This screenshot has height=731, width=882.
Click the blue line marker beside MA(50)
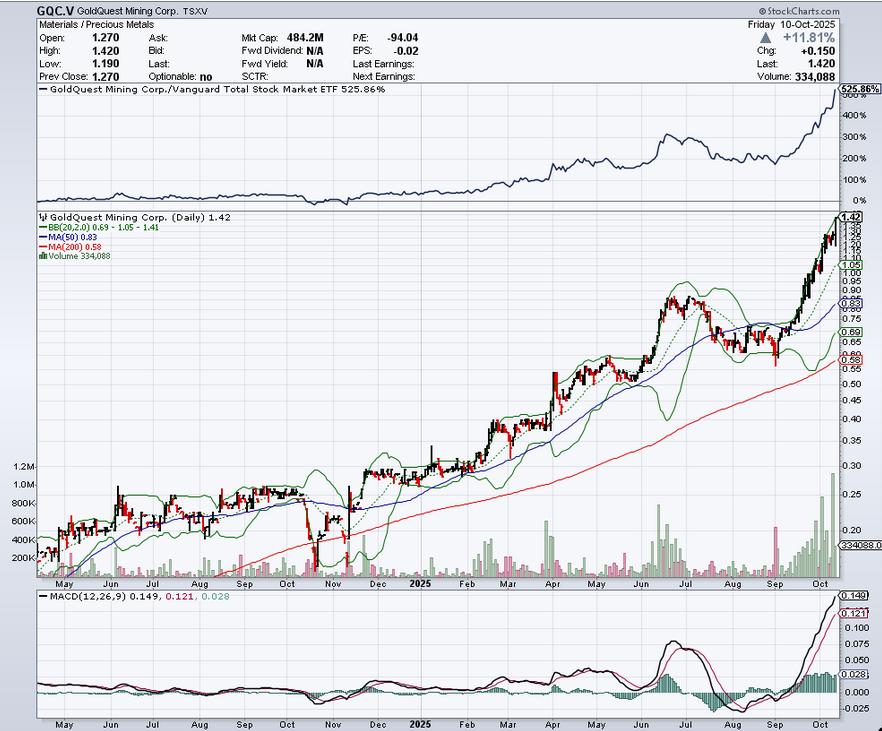tap(43, 237)
